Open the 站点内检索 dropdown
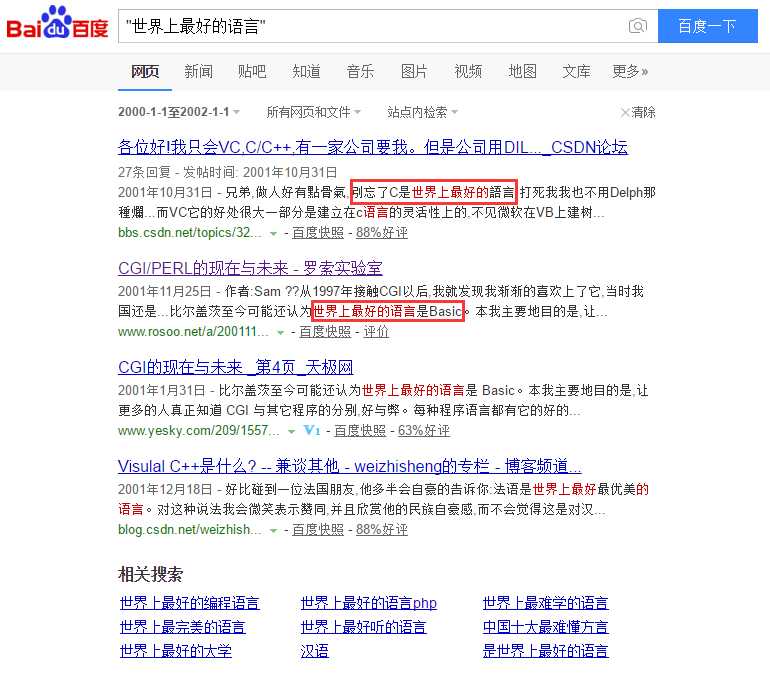 coord(422,112)
